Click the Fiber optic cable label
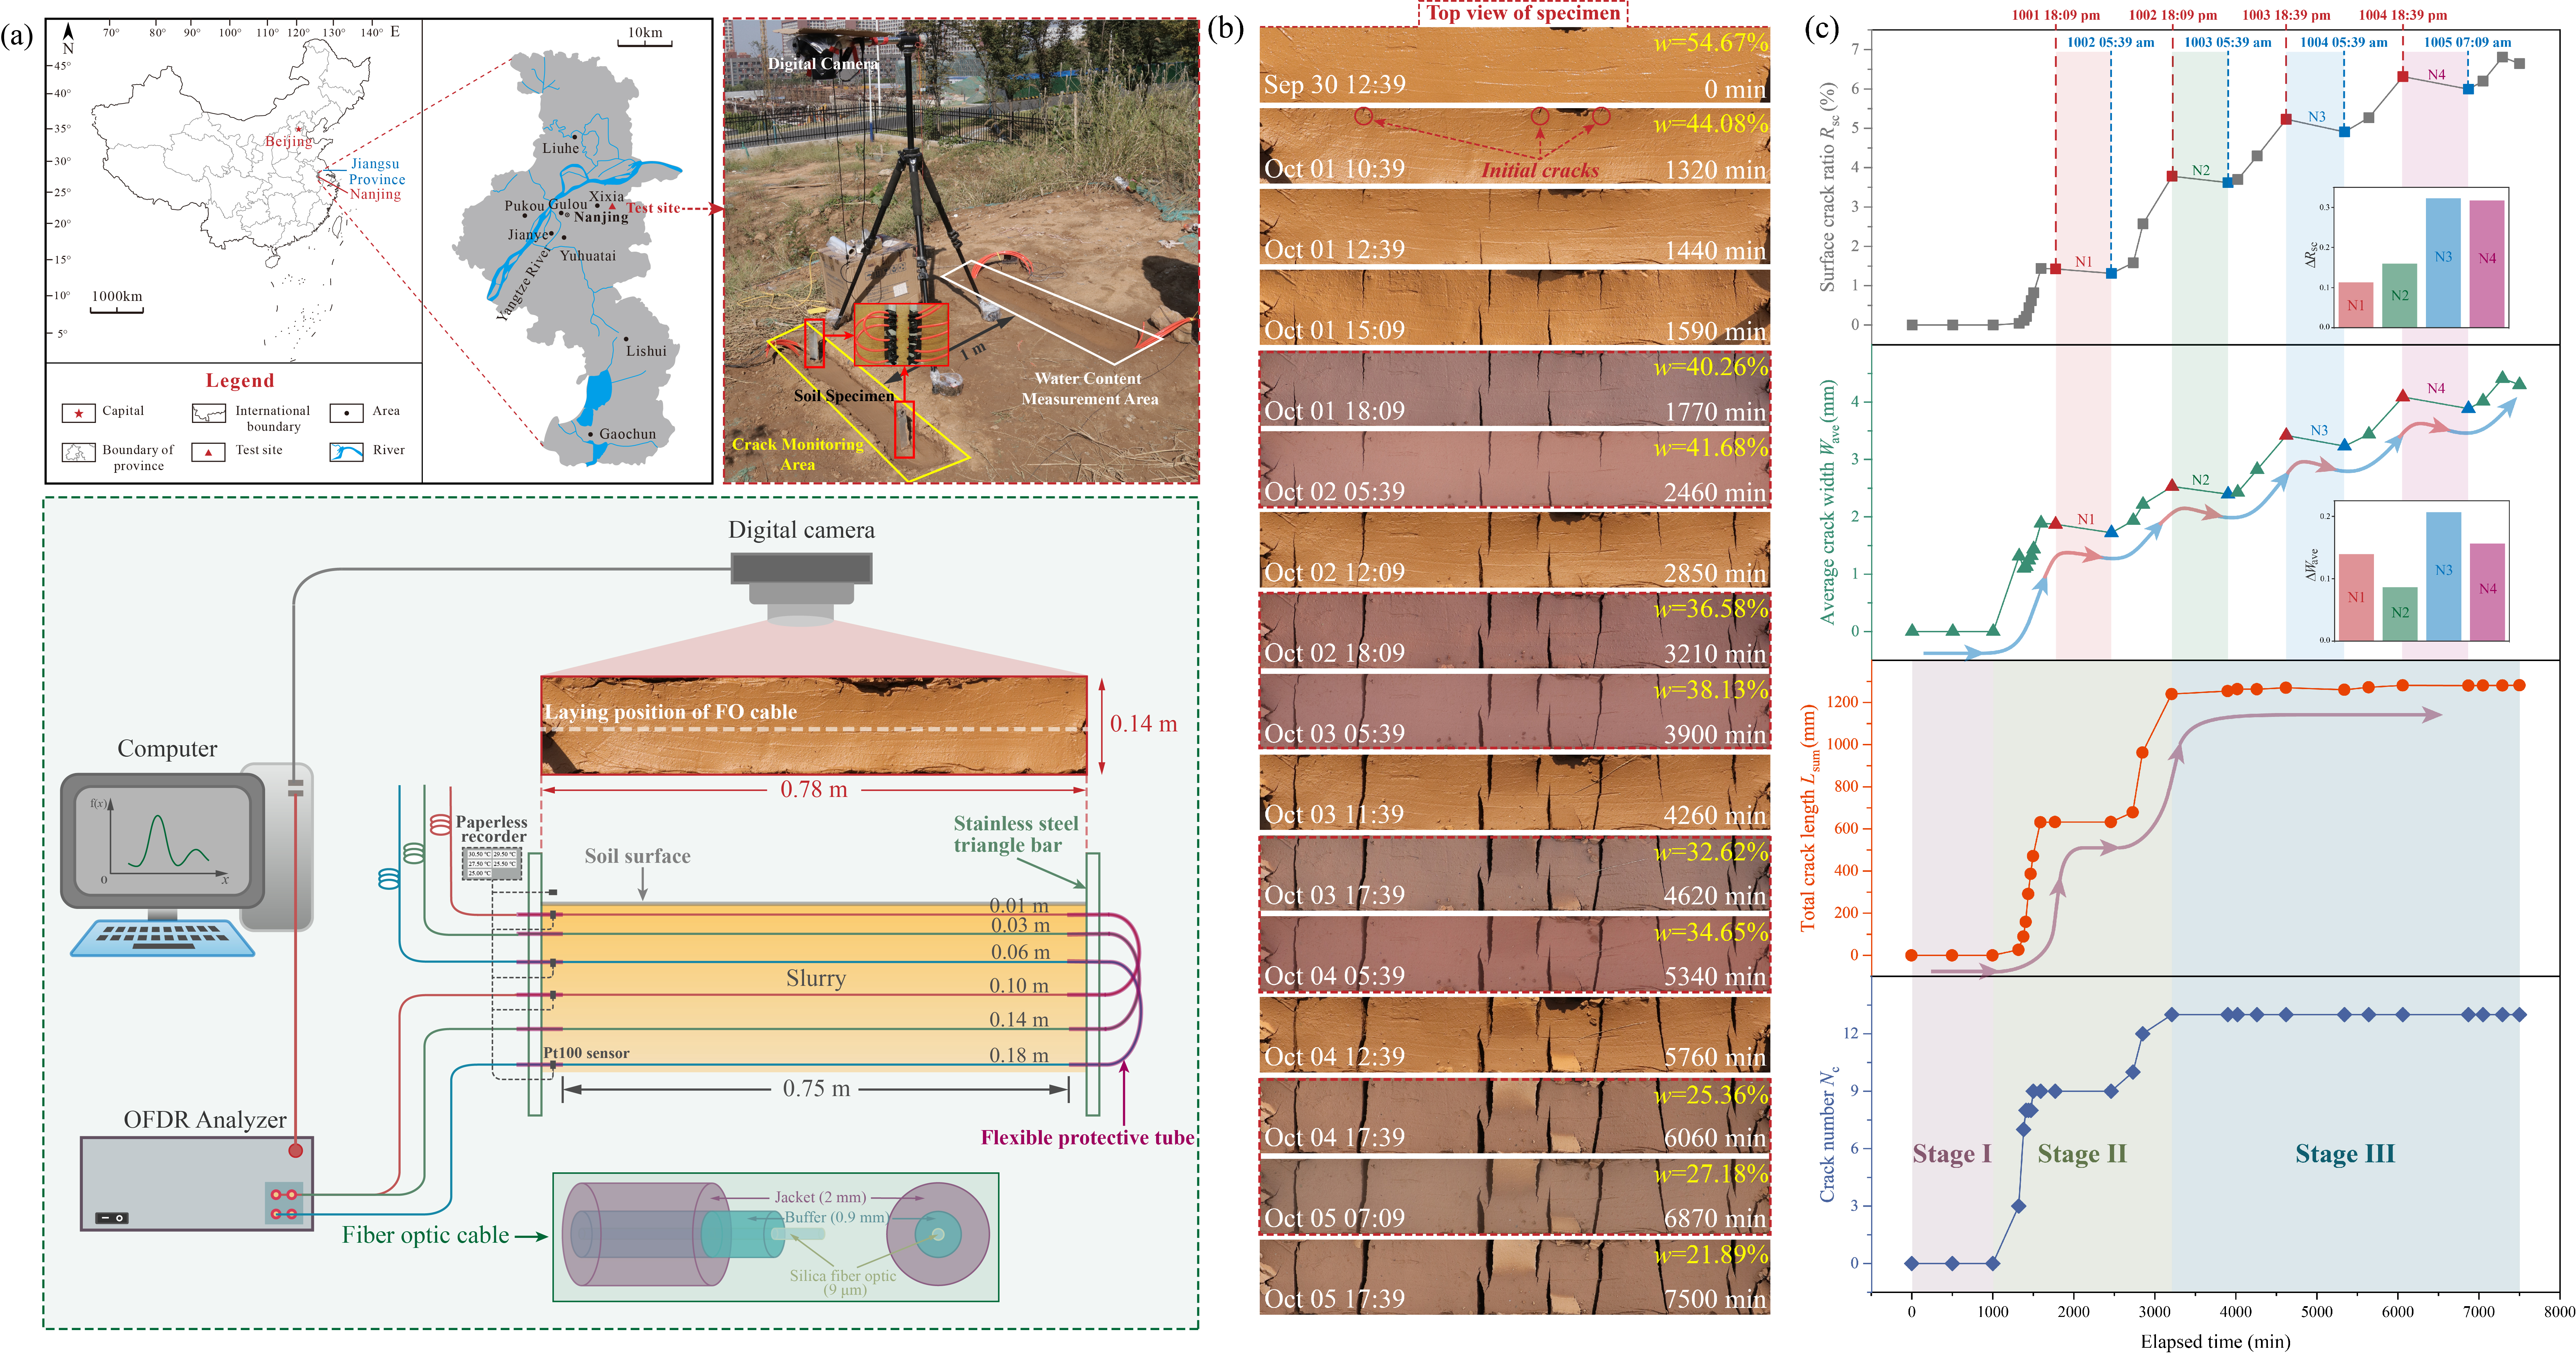The image size is (2576, 1354). coord(425,1235)
